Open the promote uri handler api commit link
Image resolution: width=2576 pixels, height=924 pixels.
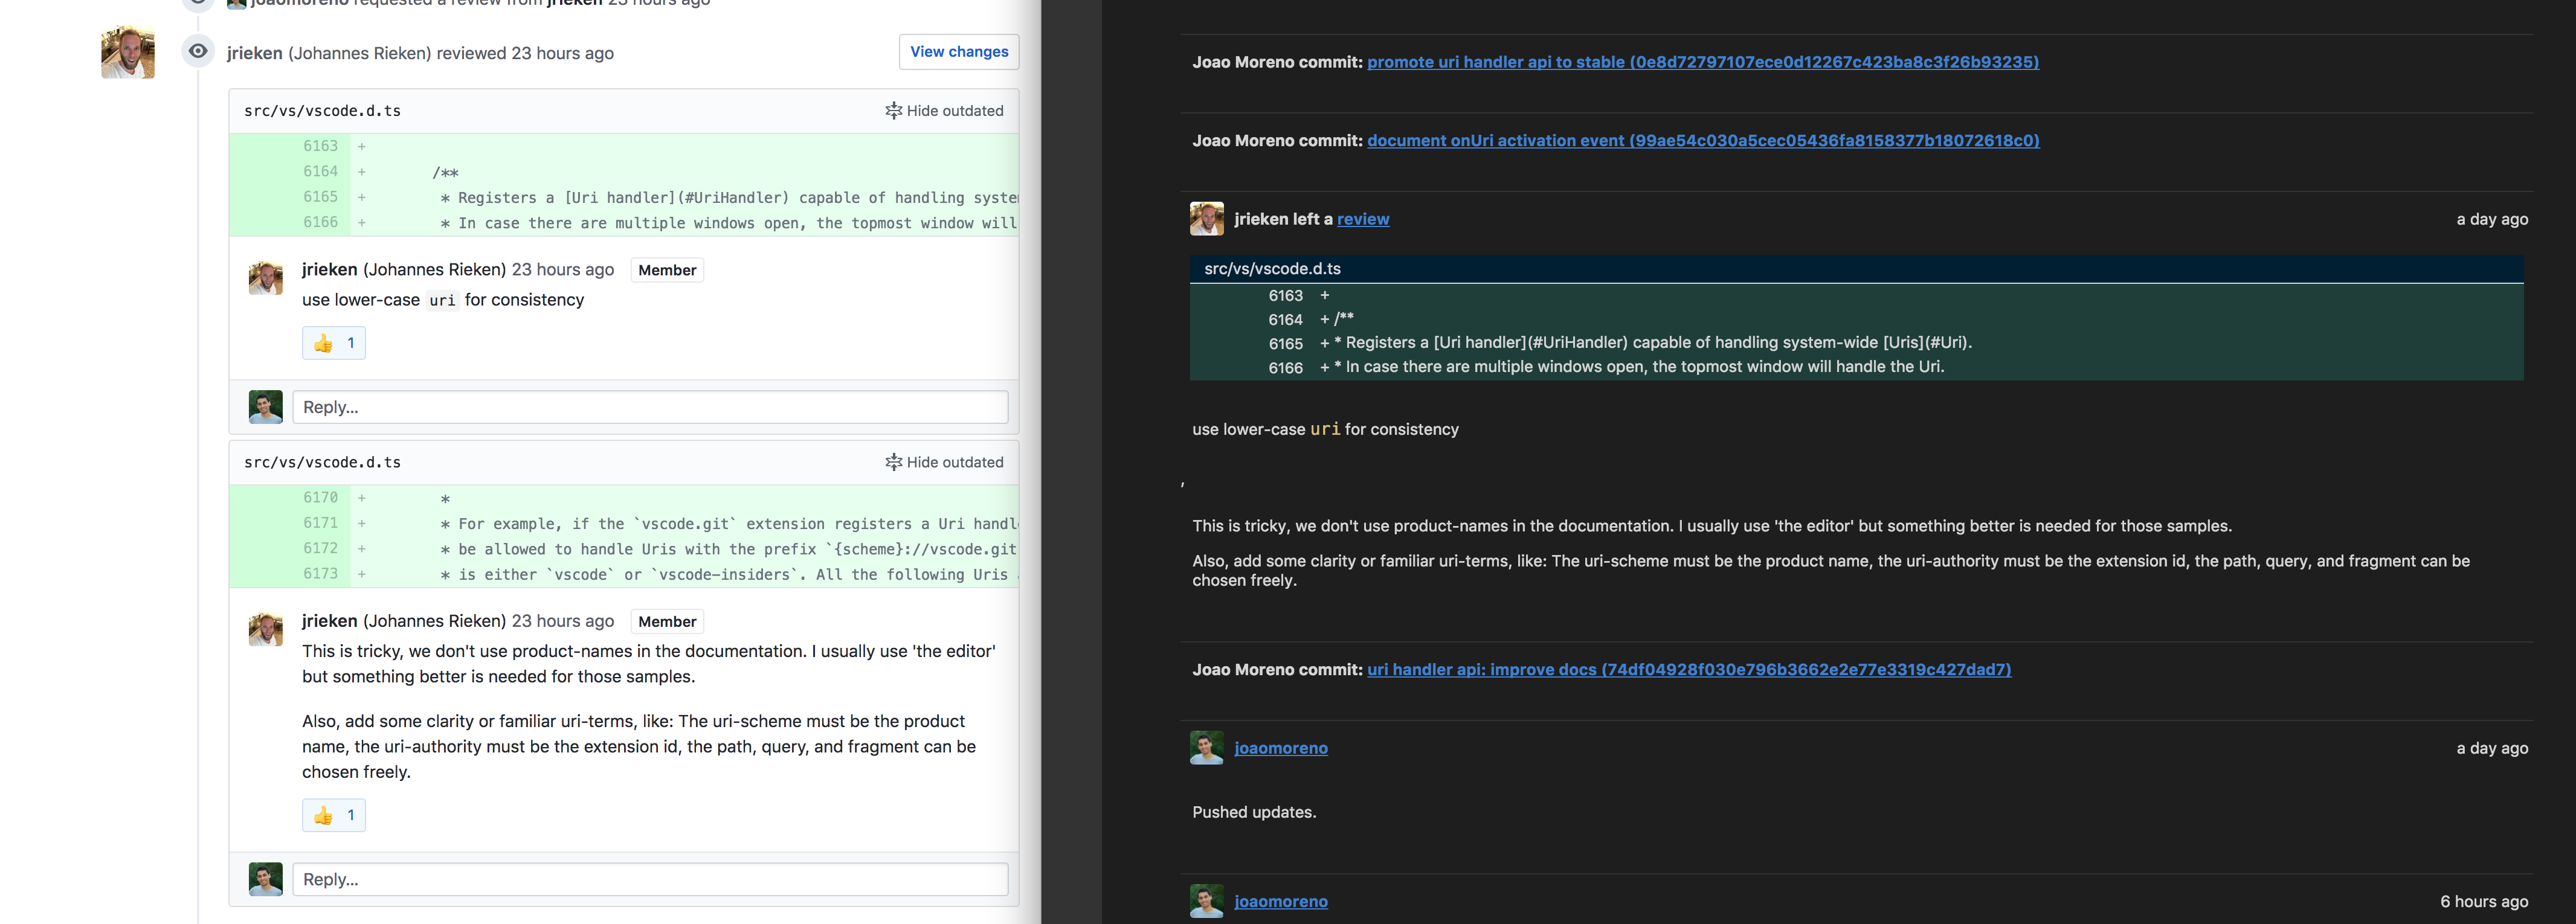[x=1702, y=62]
